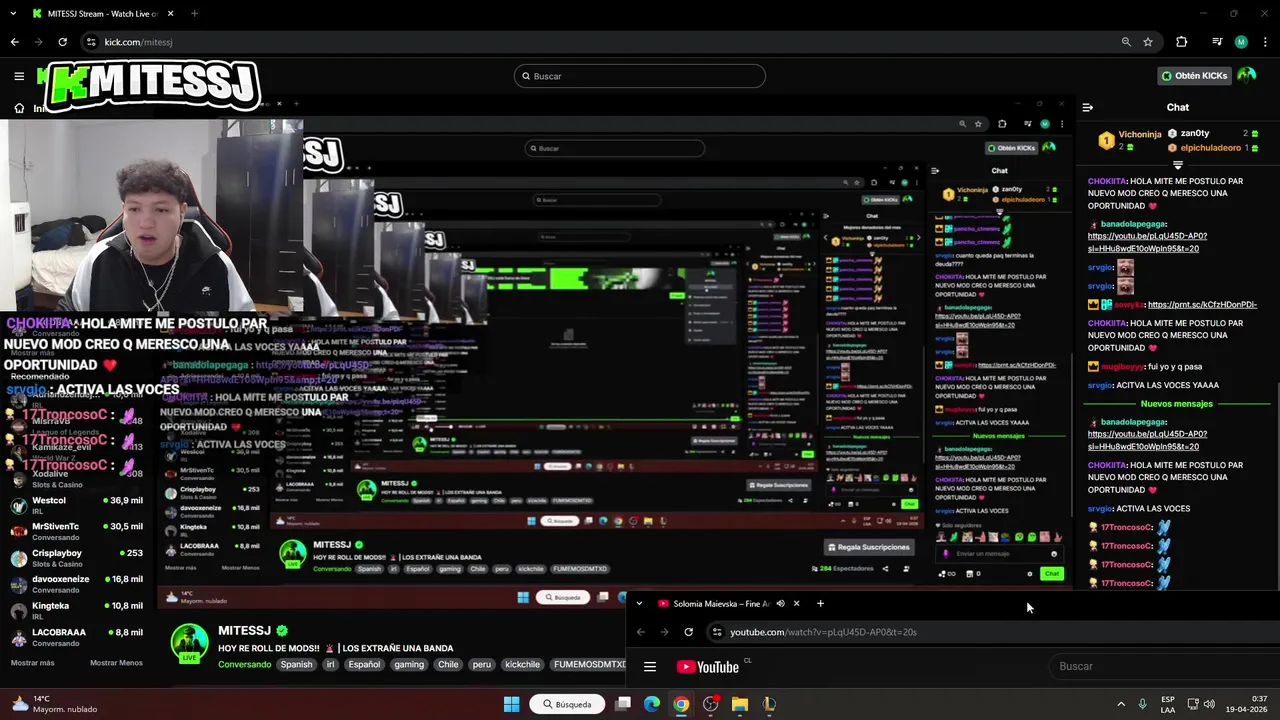Open the taskbar weather widget

pos(55,704)
